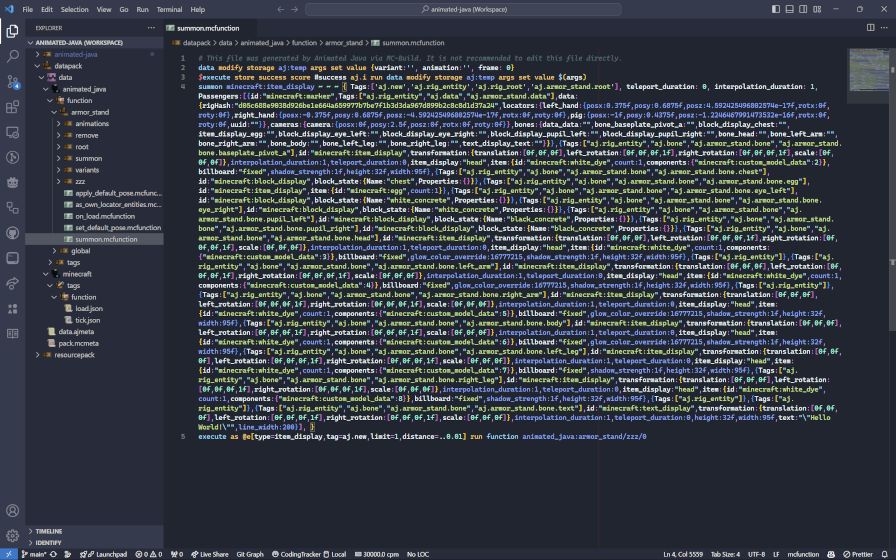Click the ports forwarded counter in status bar

[x=177, y=554]
